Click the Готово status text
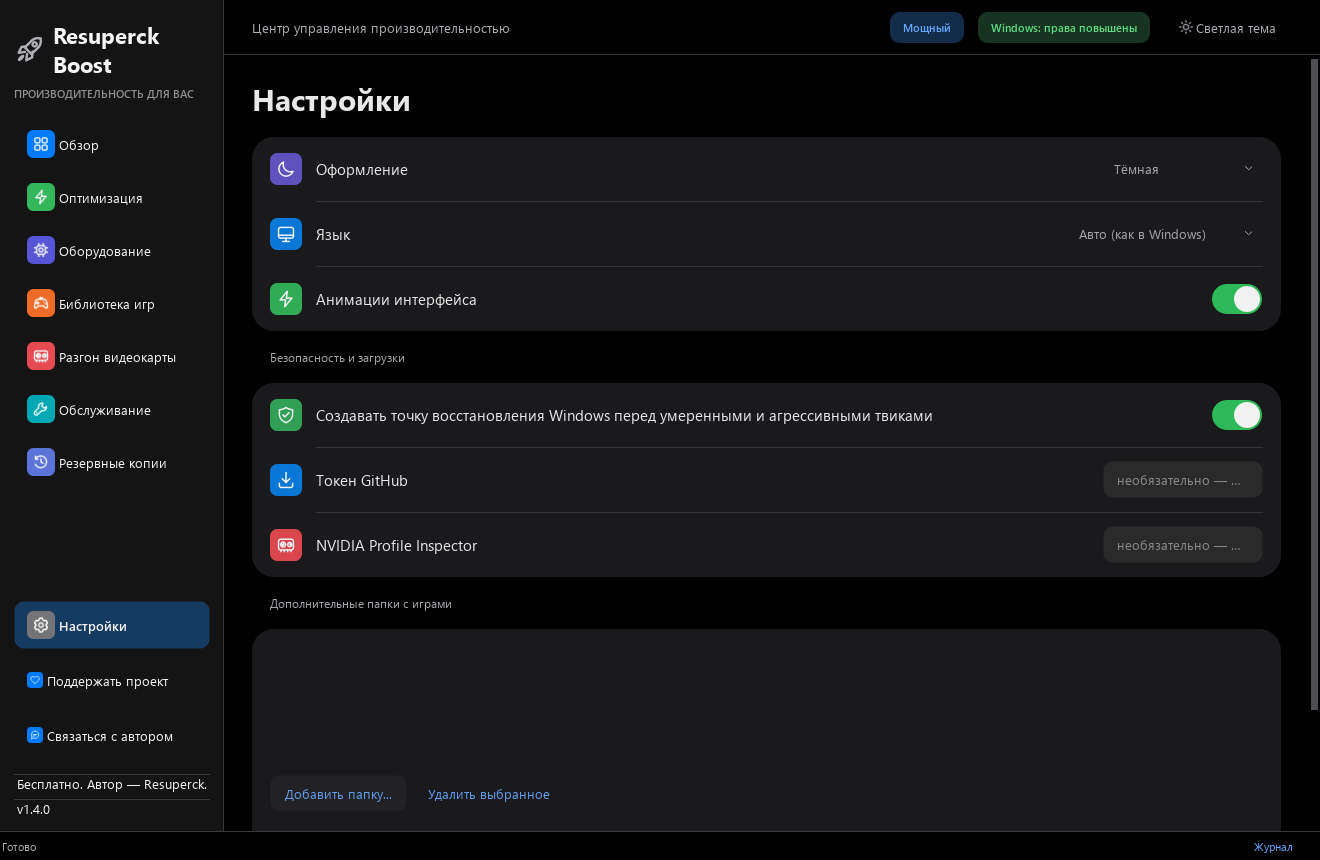 (19, 847)
